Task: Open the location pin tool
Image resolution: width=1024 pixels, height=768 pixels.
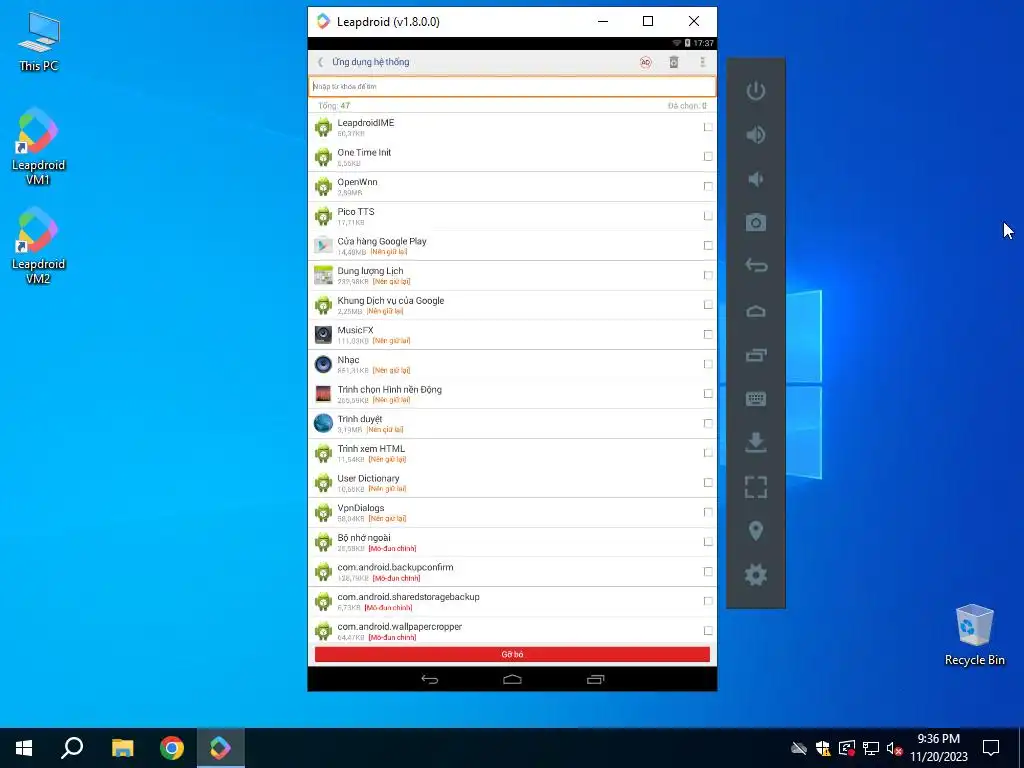Action: 756,531
